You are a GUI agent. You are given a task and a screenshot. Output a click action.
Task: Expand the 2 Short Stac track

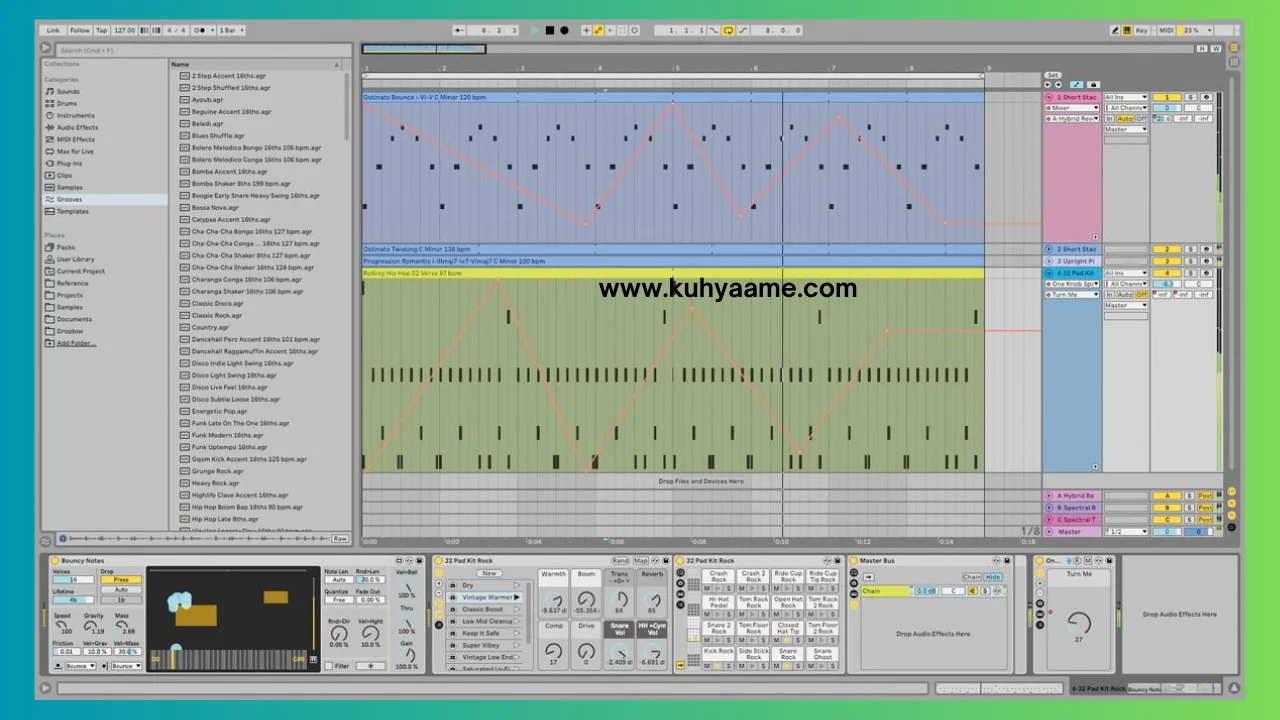[x=1049, y=249]
